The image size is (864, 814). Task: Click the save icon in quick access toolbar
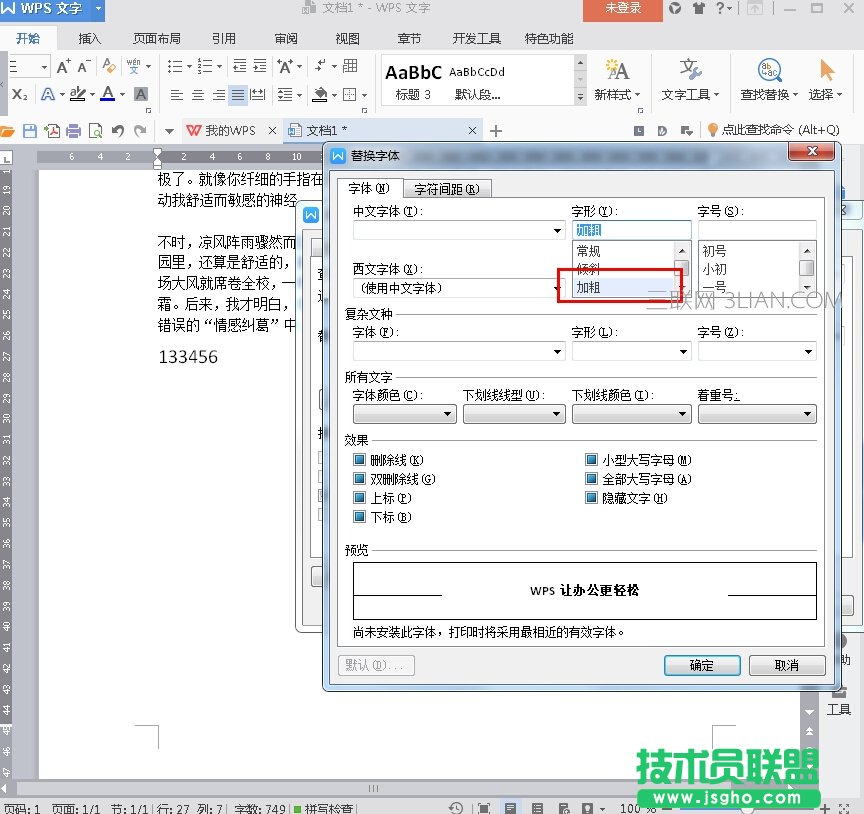pos(30,131)
